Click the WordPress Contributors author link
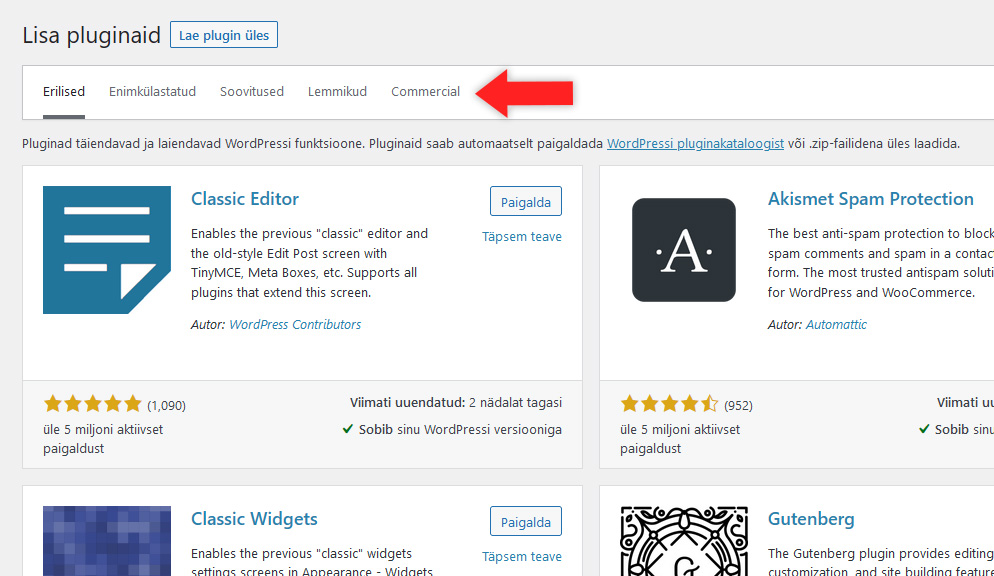 [295, 325]
